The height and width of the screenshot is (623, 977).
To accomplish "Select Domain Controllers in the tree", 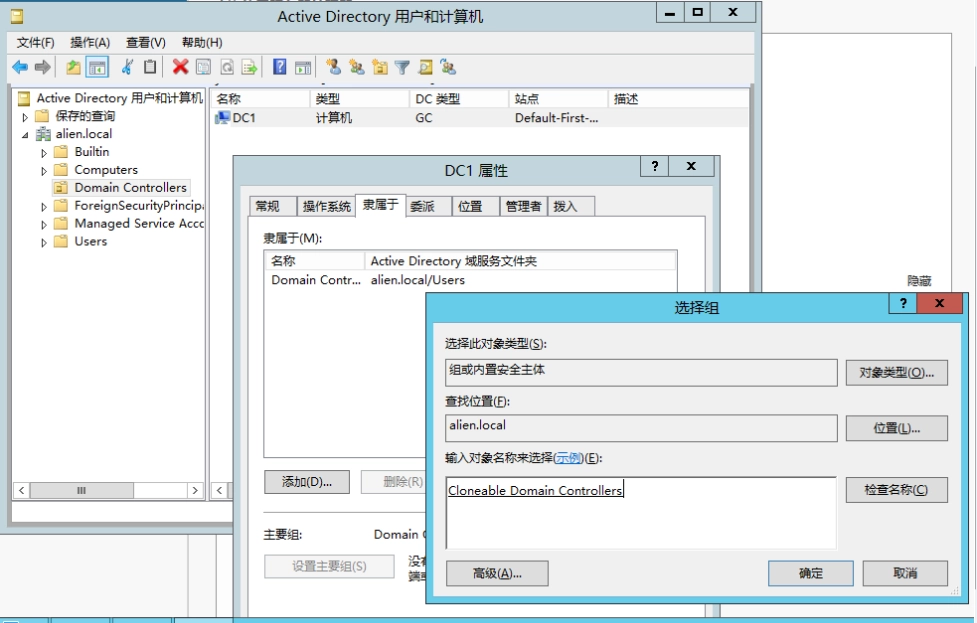I will (x=130, y=188).
